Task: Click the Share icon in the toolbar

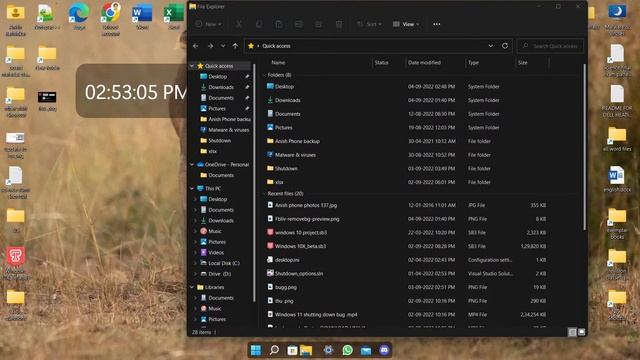Action: [319, 24]
